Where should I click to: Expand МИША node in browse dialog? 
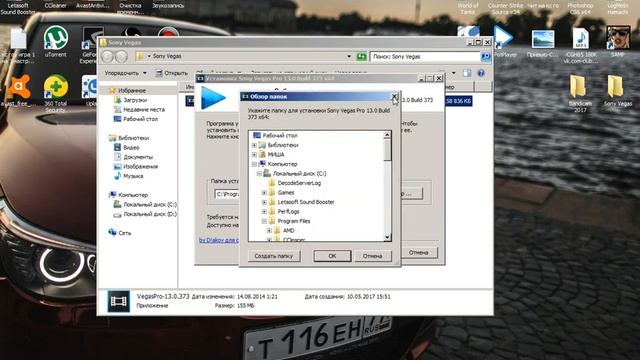[254, 154]
